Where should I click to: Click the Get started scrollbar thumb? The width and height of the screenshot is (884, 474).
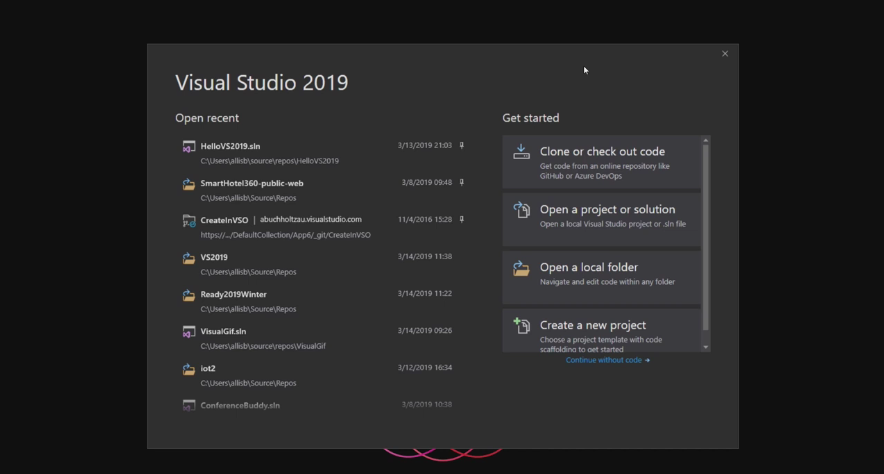point(705,237)
